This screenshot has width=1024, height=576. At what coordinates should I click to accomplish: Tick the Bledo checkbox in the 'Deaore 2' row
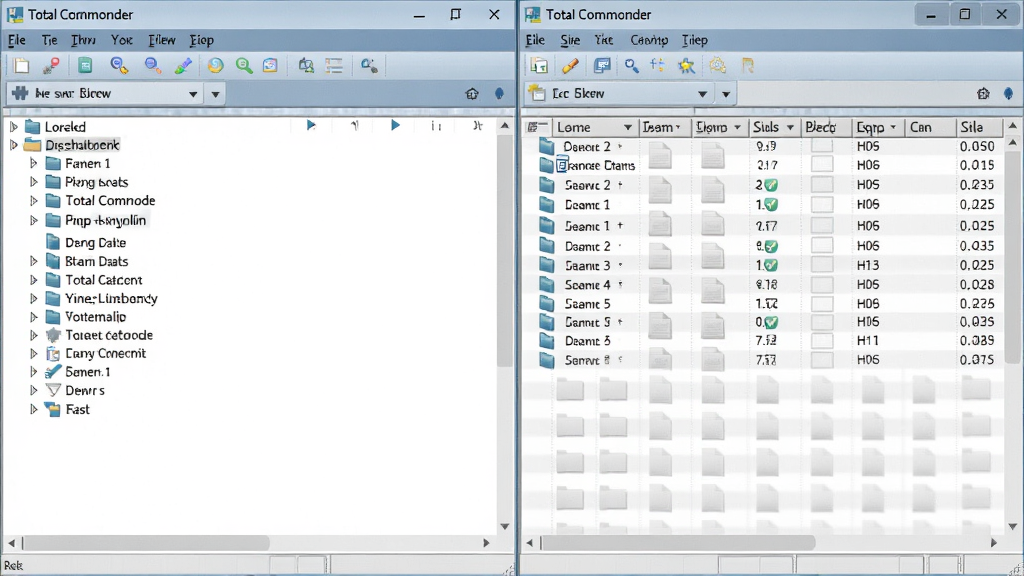tap(822, 146)
